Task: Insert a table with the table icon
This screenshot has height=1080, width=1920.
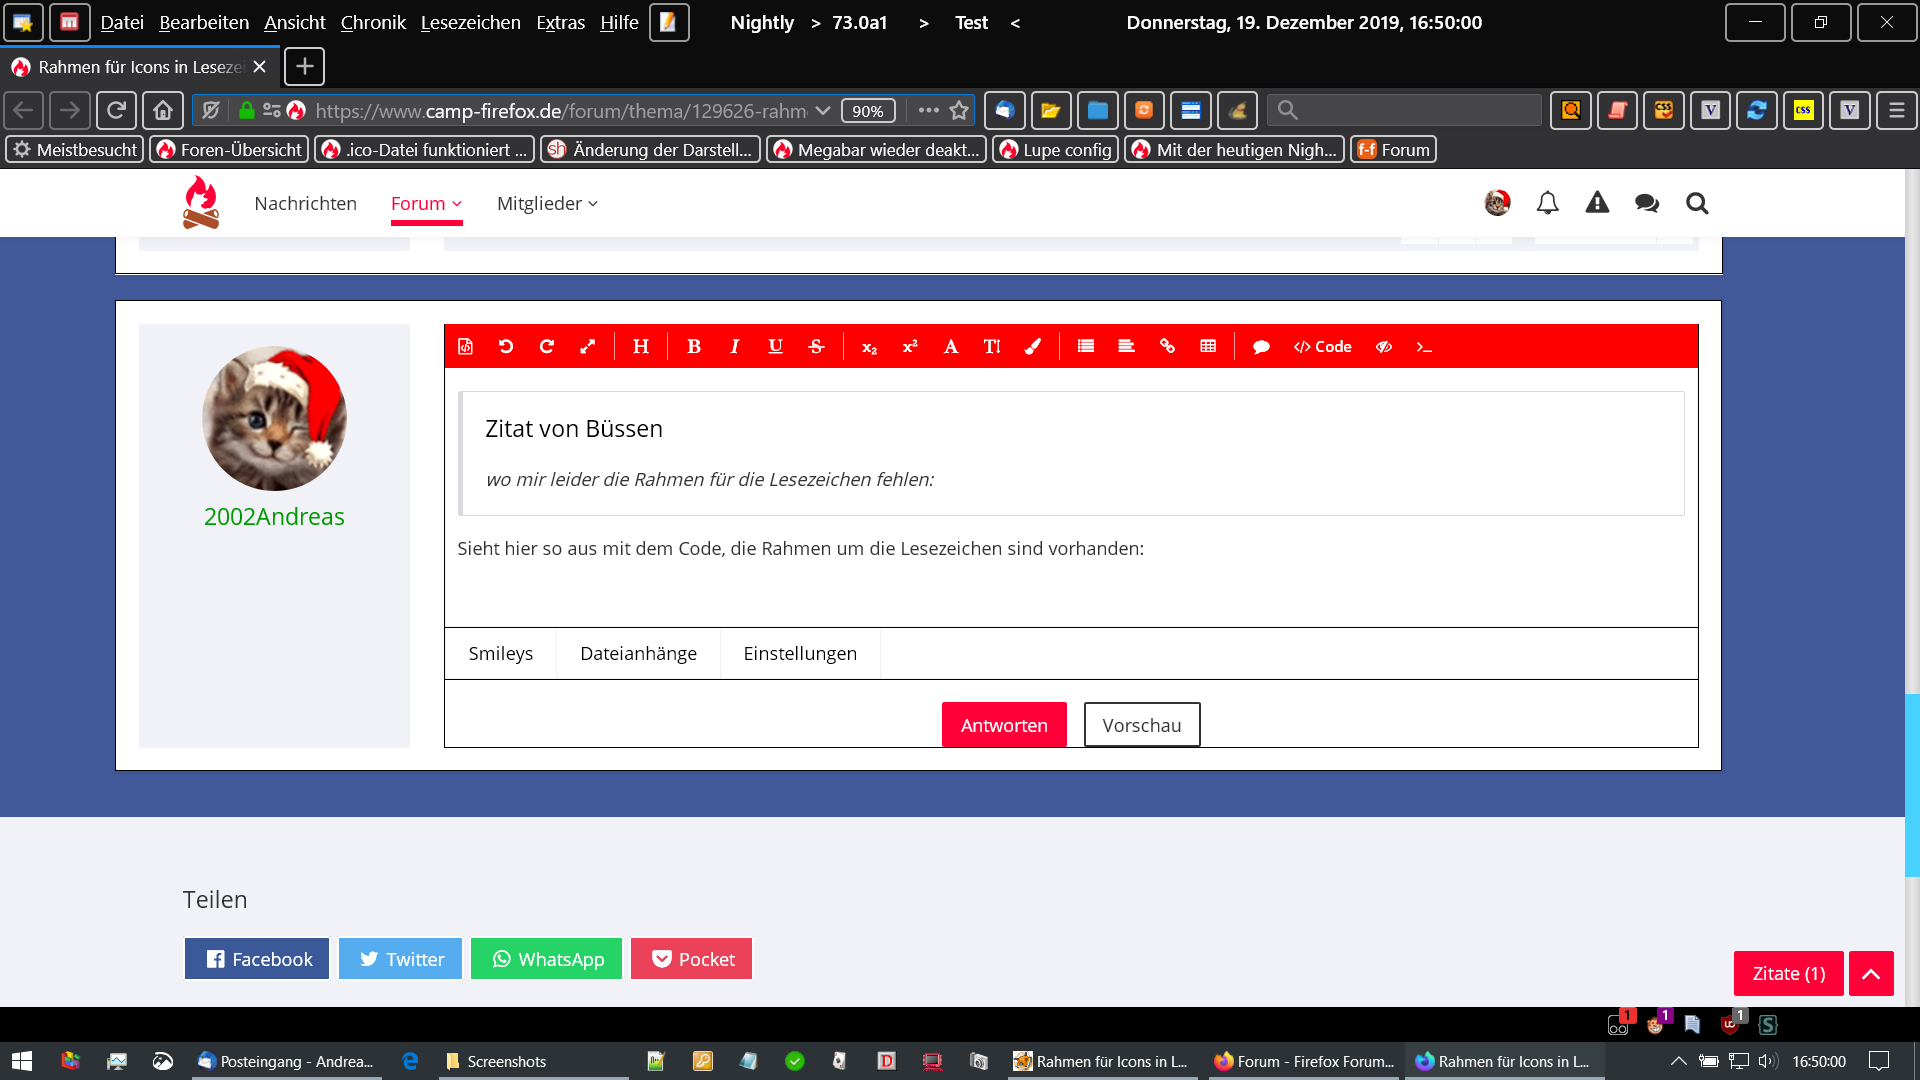Action: [x=1208, y=346]
